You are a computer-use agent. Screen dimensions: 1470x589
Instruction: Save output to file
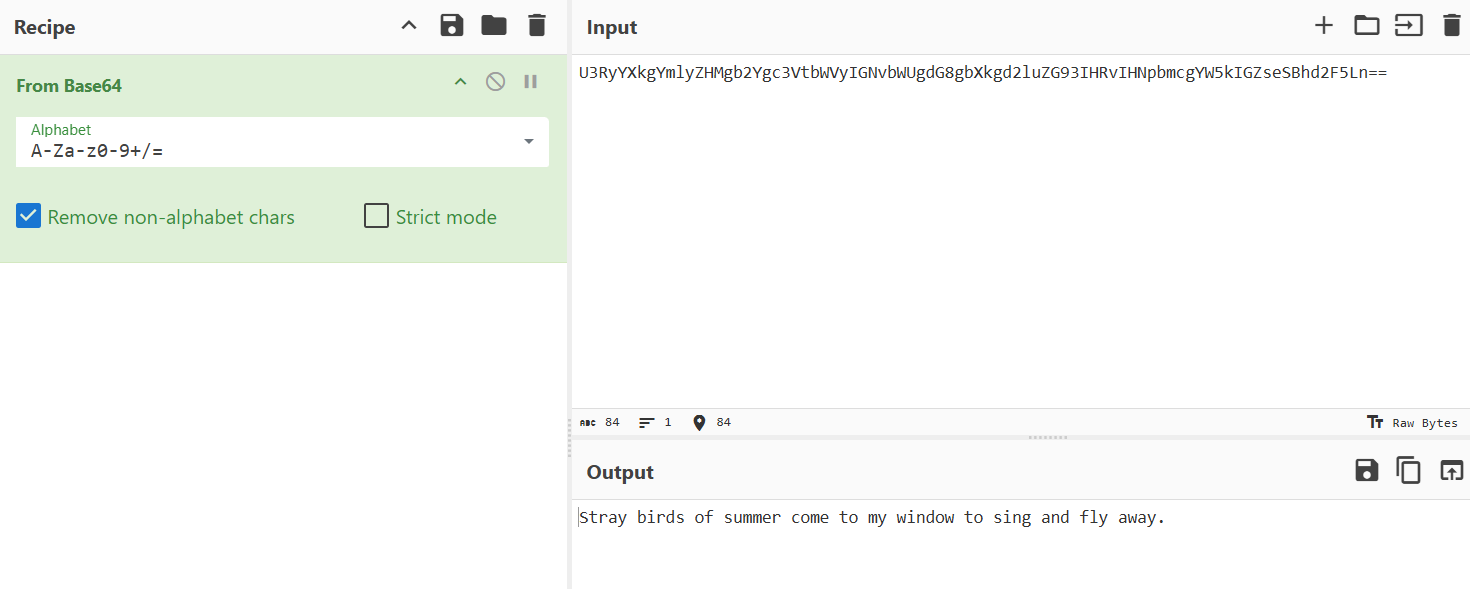pyautogui.click(x=1366, y=470)
